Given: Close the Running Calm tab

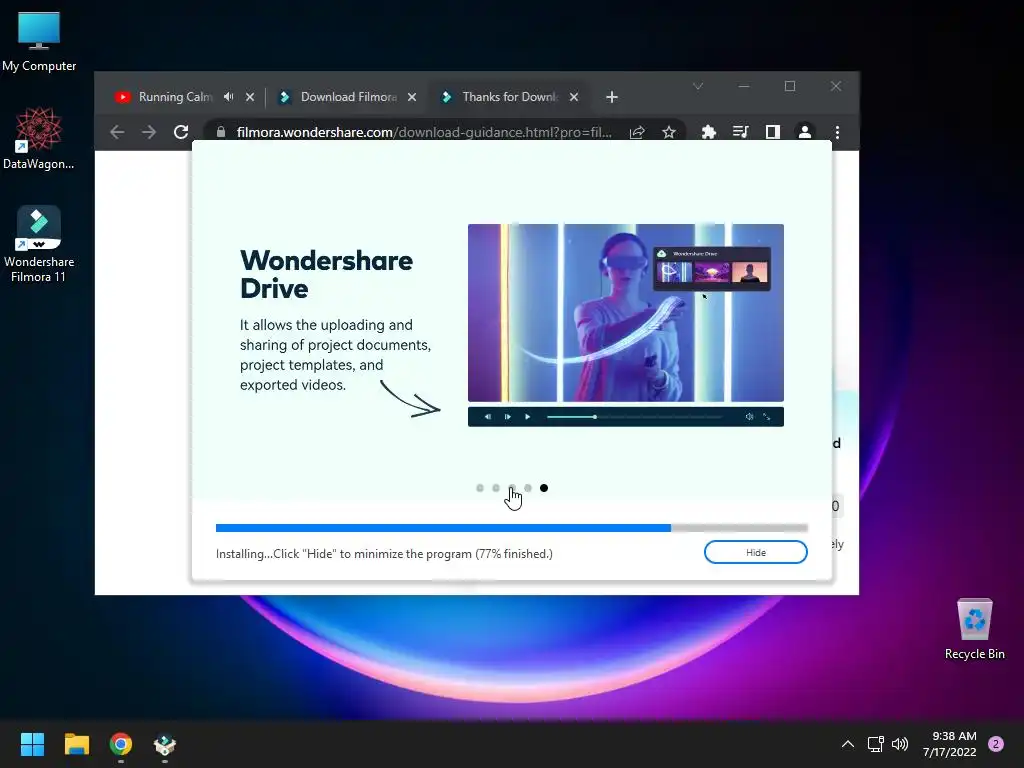Looking at the screenshot, I should click(x=250, y=97).
